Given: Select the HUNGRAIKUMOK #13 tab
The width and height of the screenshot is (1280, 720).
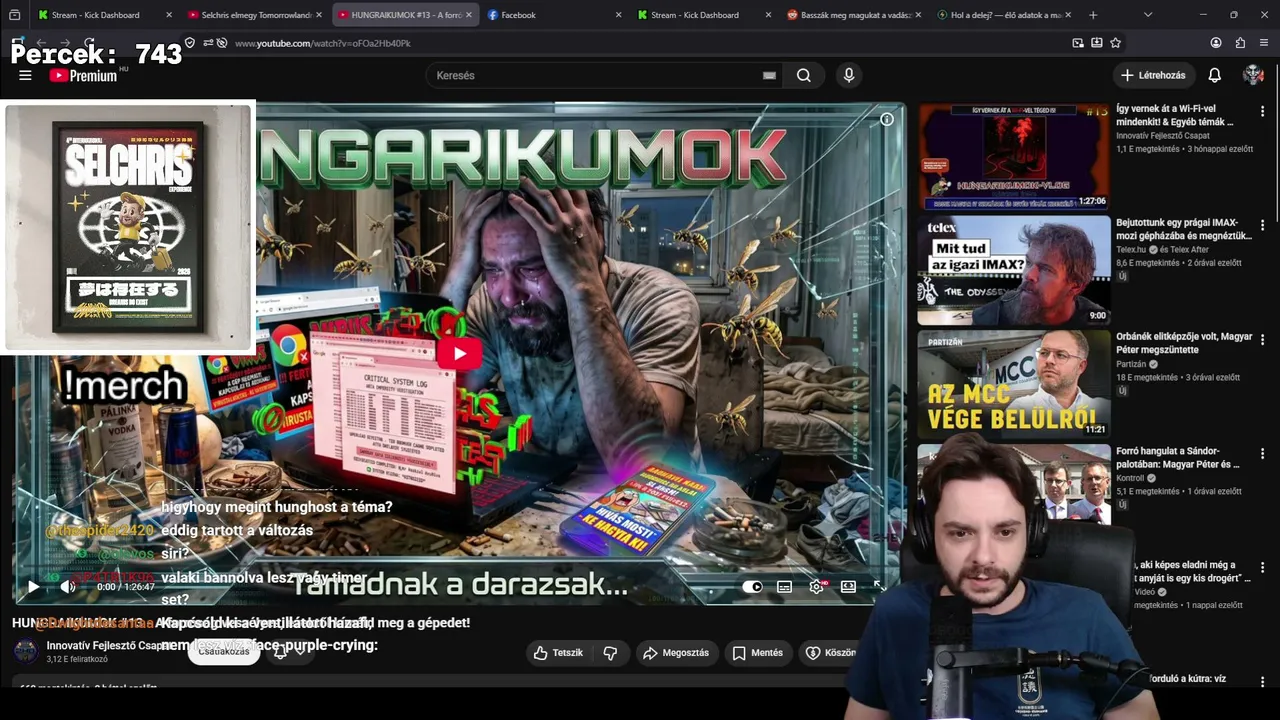Looking at the screenshot, I should tap(405, 15).
